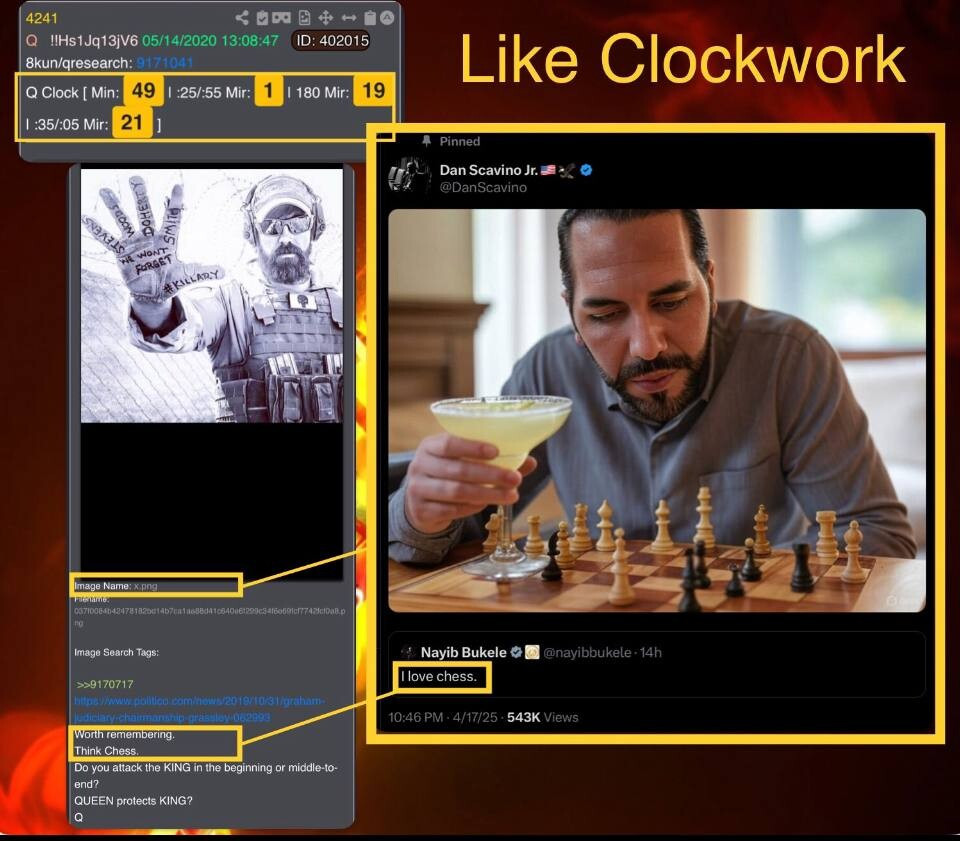
Task: Click the @DanScavino handle
Action: 482,187
